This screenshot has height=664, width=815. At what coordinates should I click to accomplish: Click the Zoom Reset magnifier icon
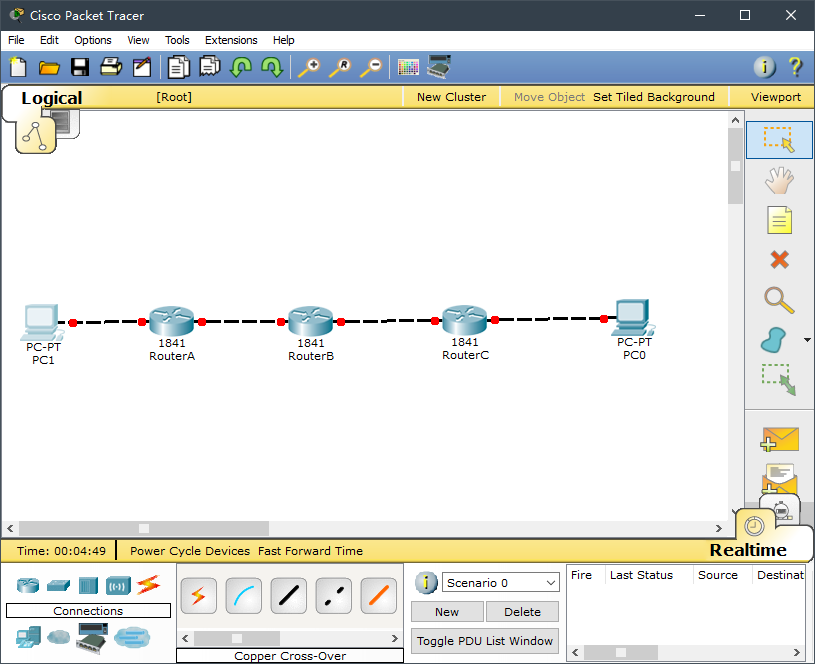[x=340, y=68]
